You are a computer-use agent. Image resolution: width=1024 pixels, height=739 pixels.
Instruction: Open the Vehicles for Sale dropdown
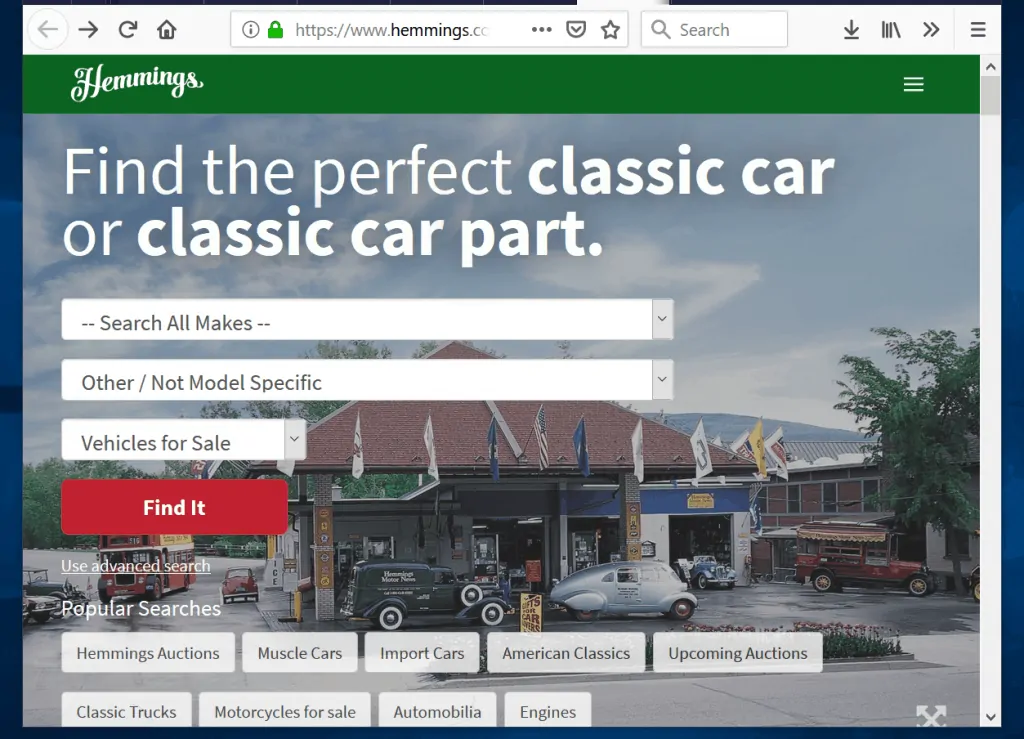184,439
